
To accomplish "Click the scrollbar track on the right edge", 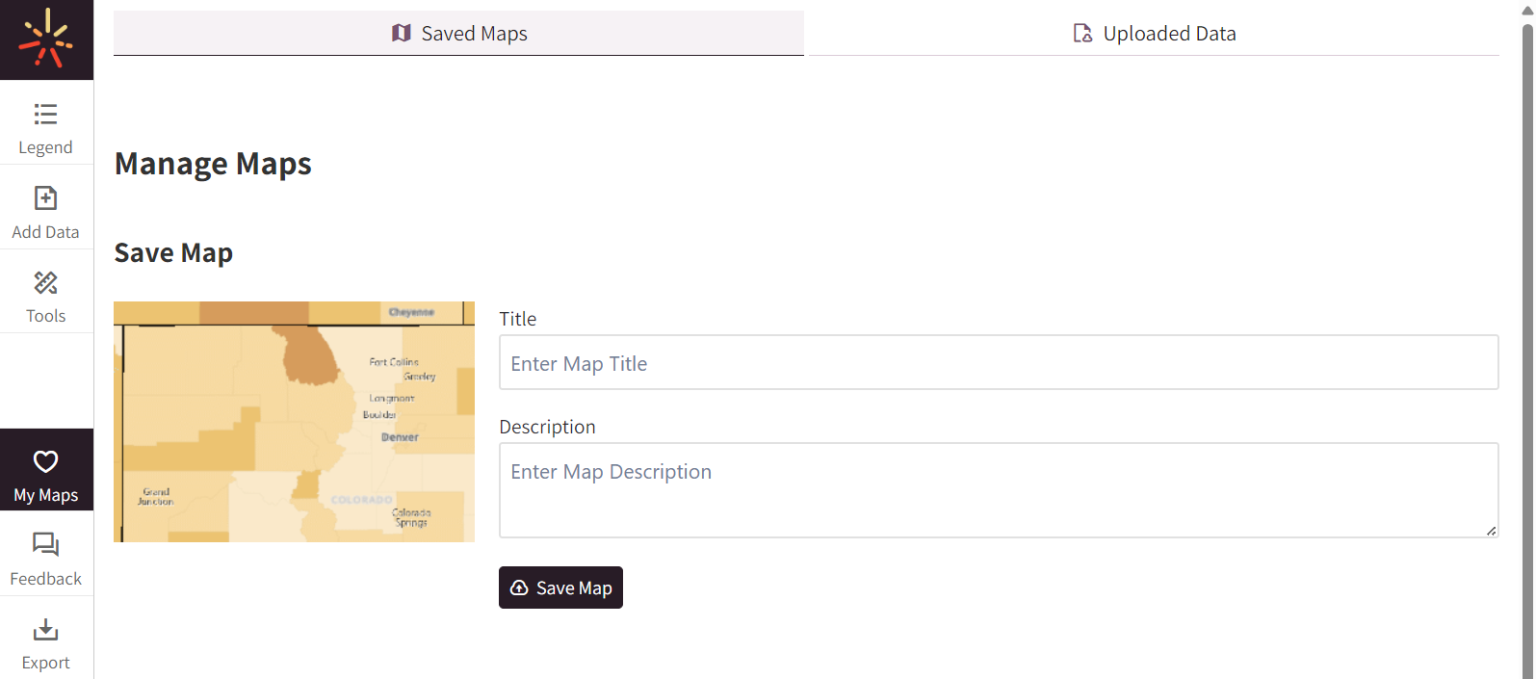I will point(1528,350).
